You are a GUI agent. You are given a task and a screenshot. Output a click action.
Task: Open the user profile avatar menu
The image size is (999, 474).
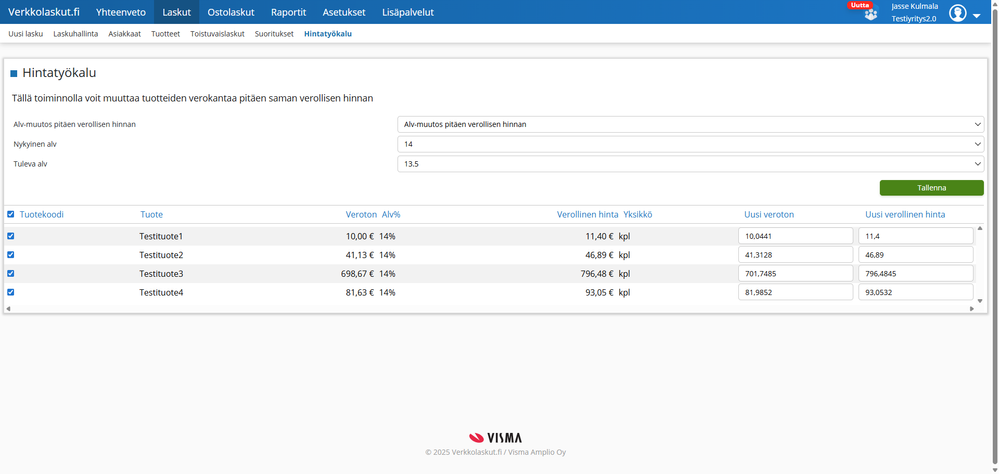958,13
